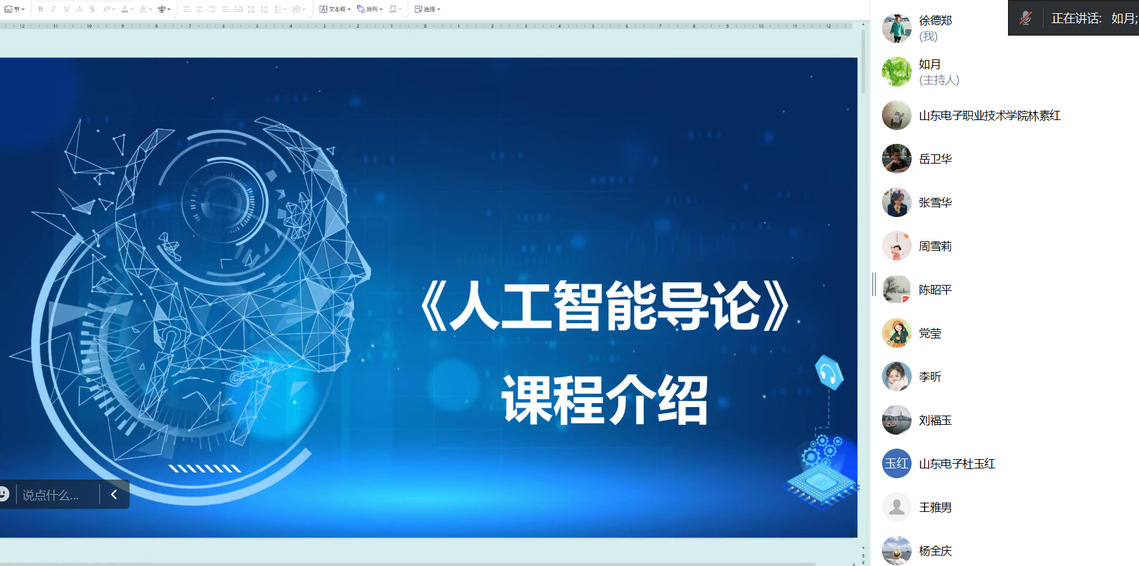Open the 排列 arrange dropdown

pyautogui.click(x=369, y=9)
